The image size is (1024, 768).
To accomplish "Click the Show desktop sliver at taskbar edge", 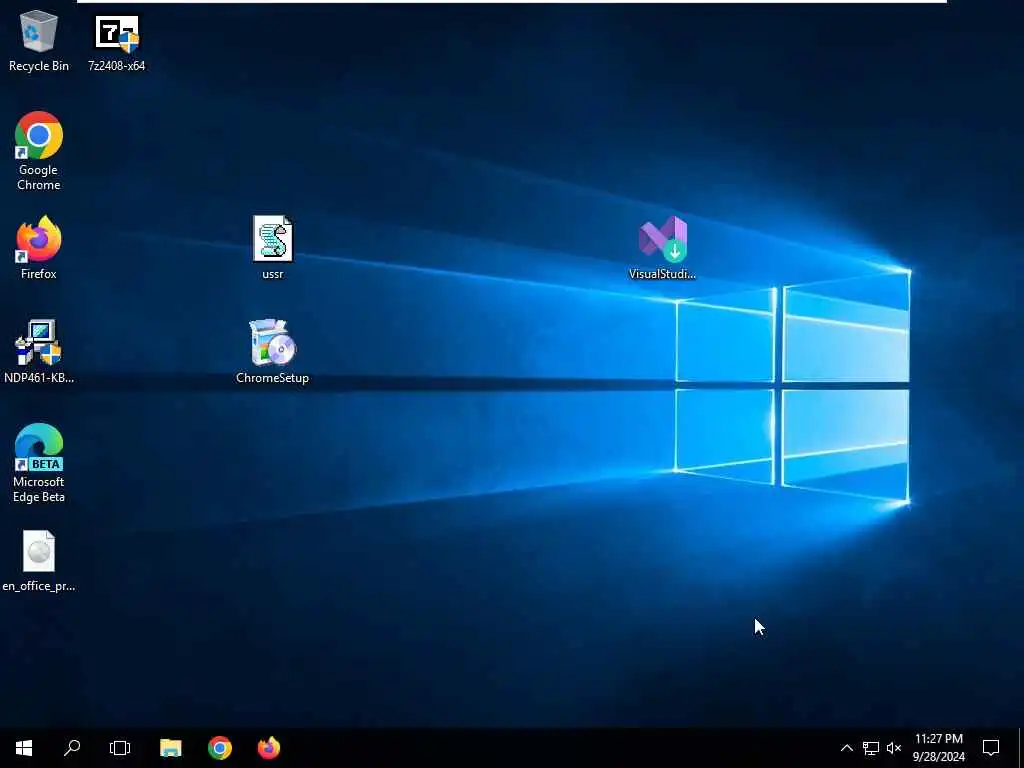I will (x=1021, y=748).
